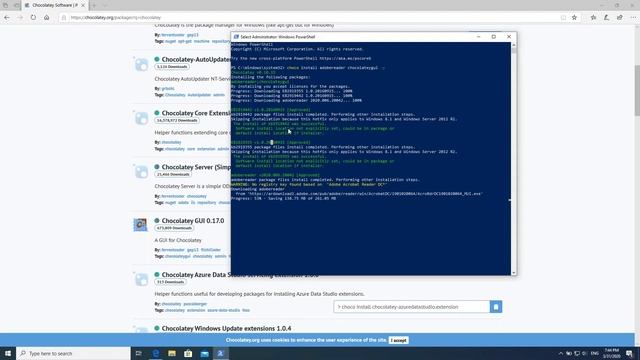Open Task View from the taskbar
The width and height of the screenshot is (640, 360).
(x=139, y=353)
